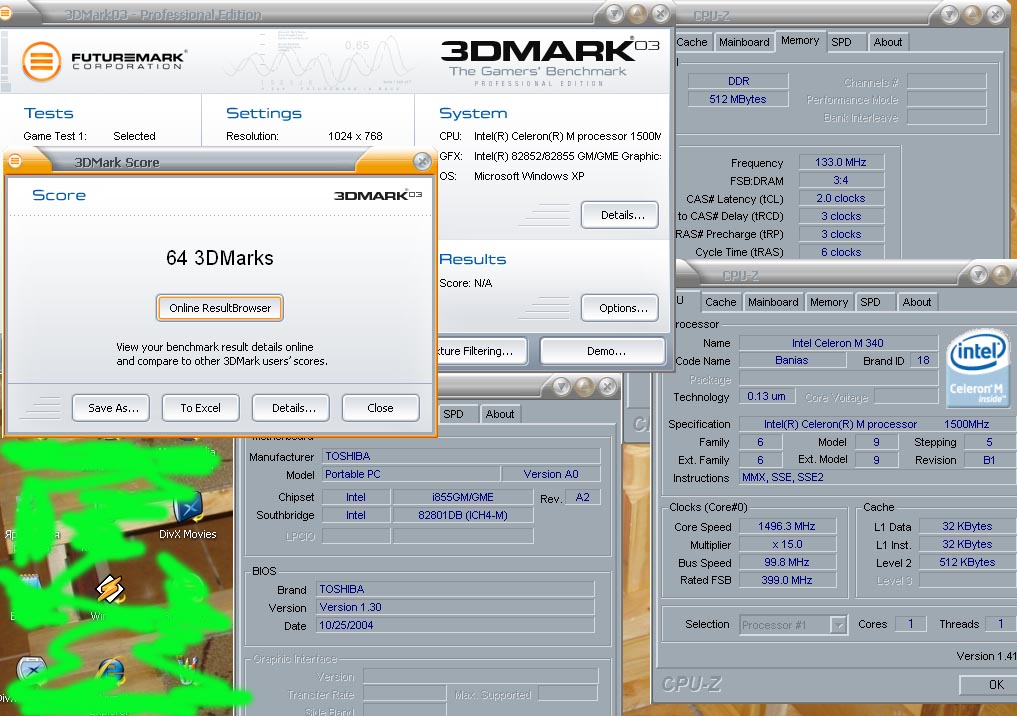Screen dimensions: 1017x716
Task: Click CAS latency 2.0 clocks value
Action: click(841, 198)
